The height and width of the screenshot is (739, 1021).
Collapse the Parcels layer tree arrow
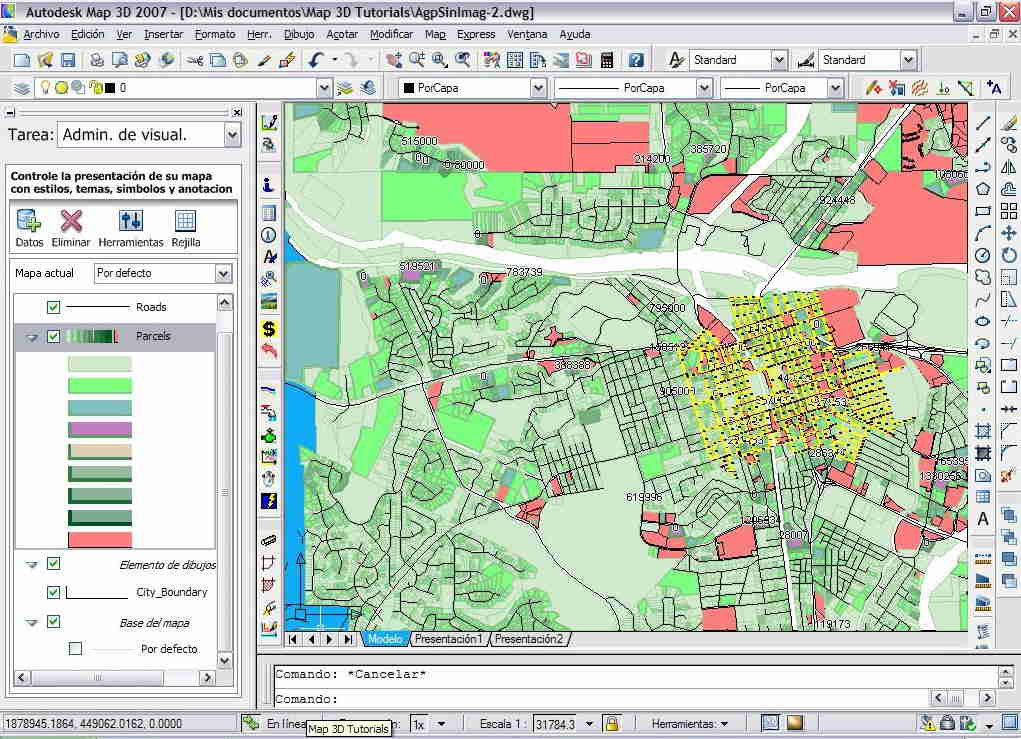(x=32, y=338)
